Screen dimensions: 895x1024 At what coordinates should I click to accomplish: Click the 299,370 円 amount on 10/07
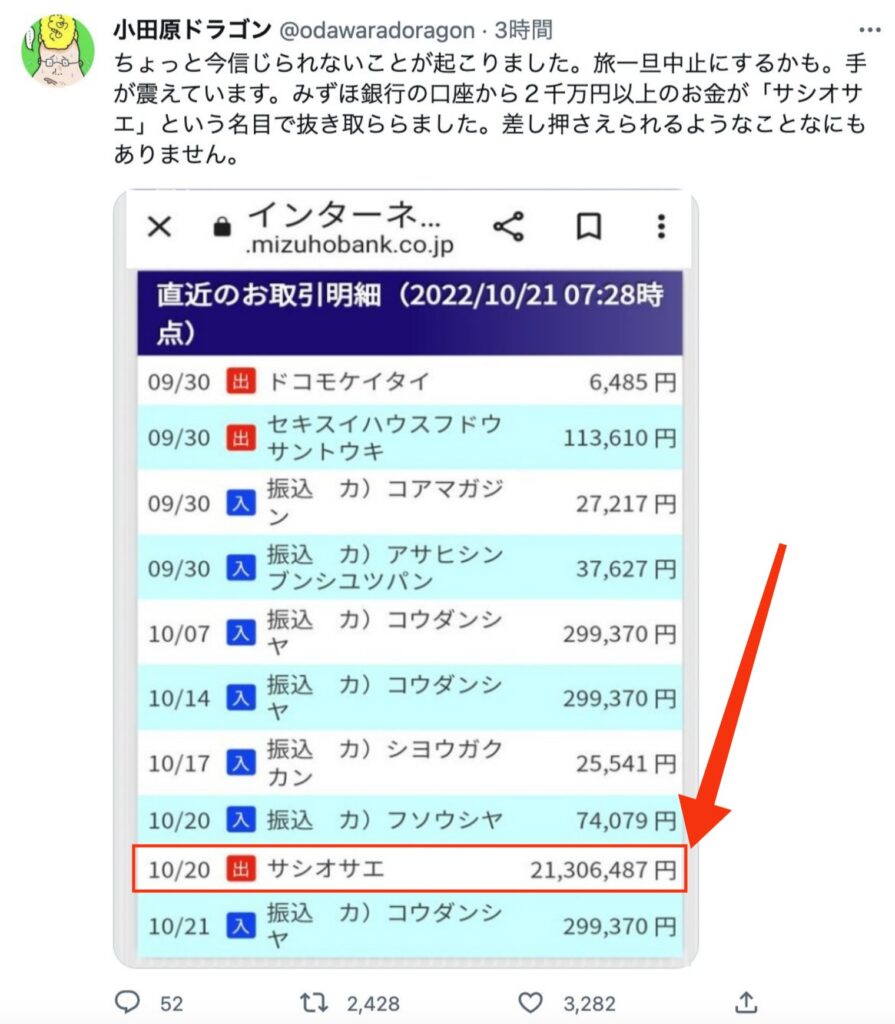620,633
